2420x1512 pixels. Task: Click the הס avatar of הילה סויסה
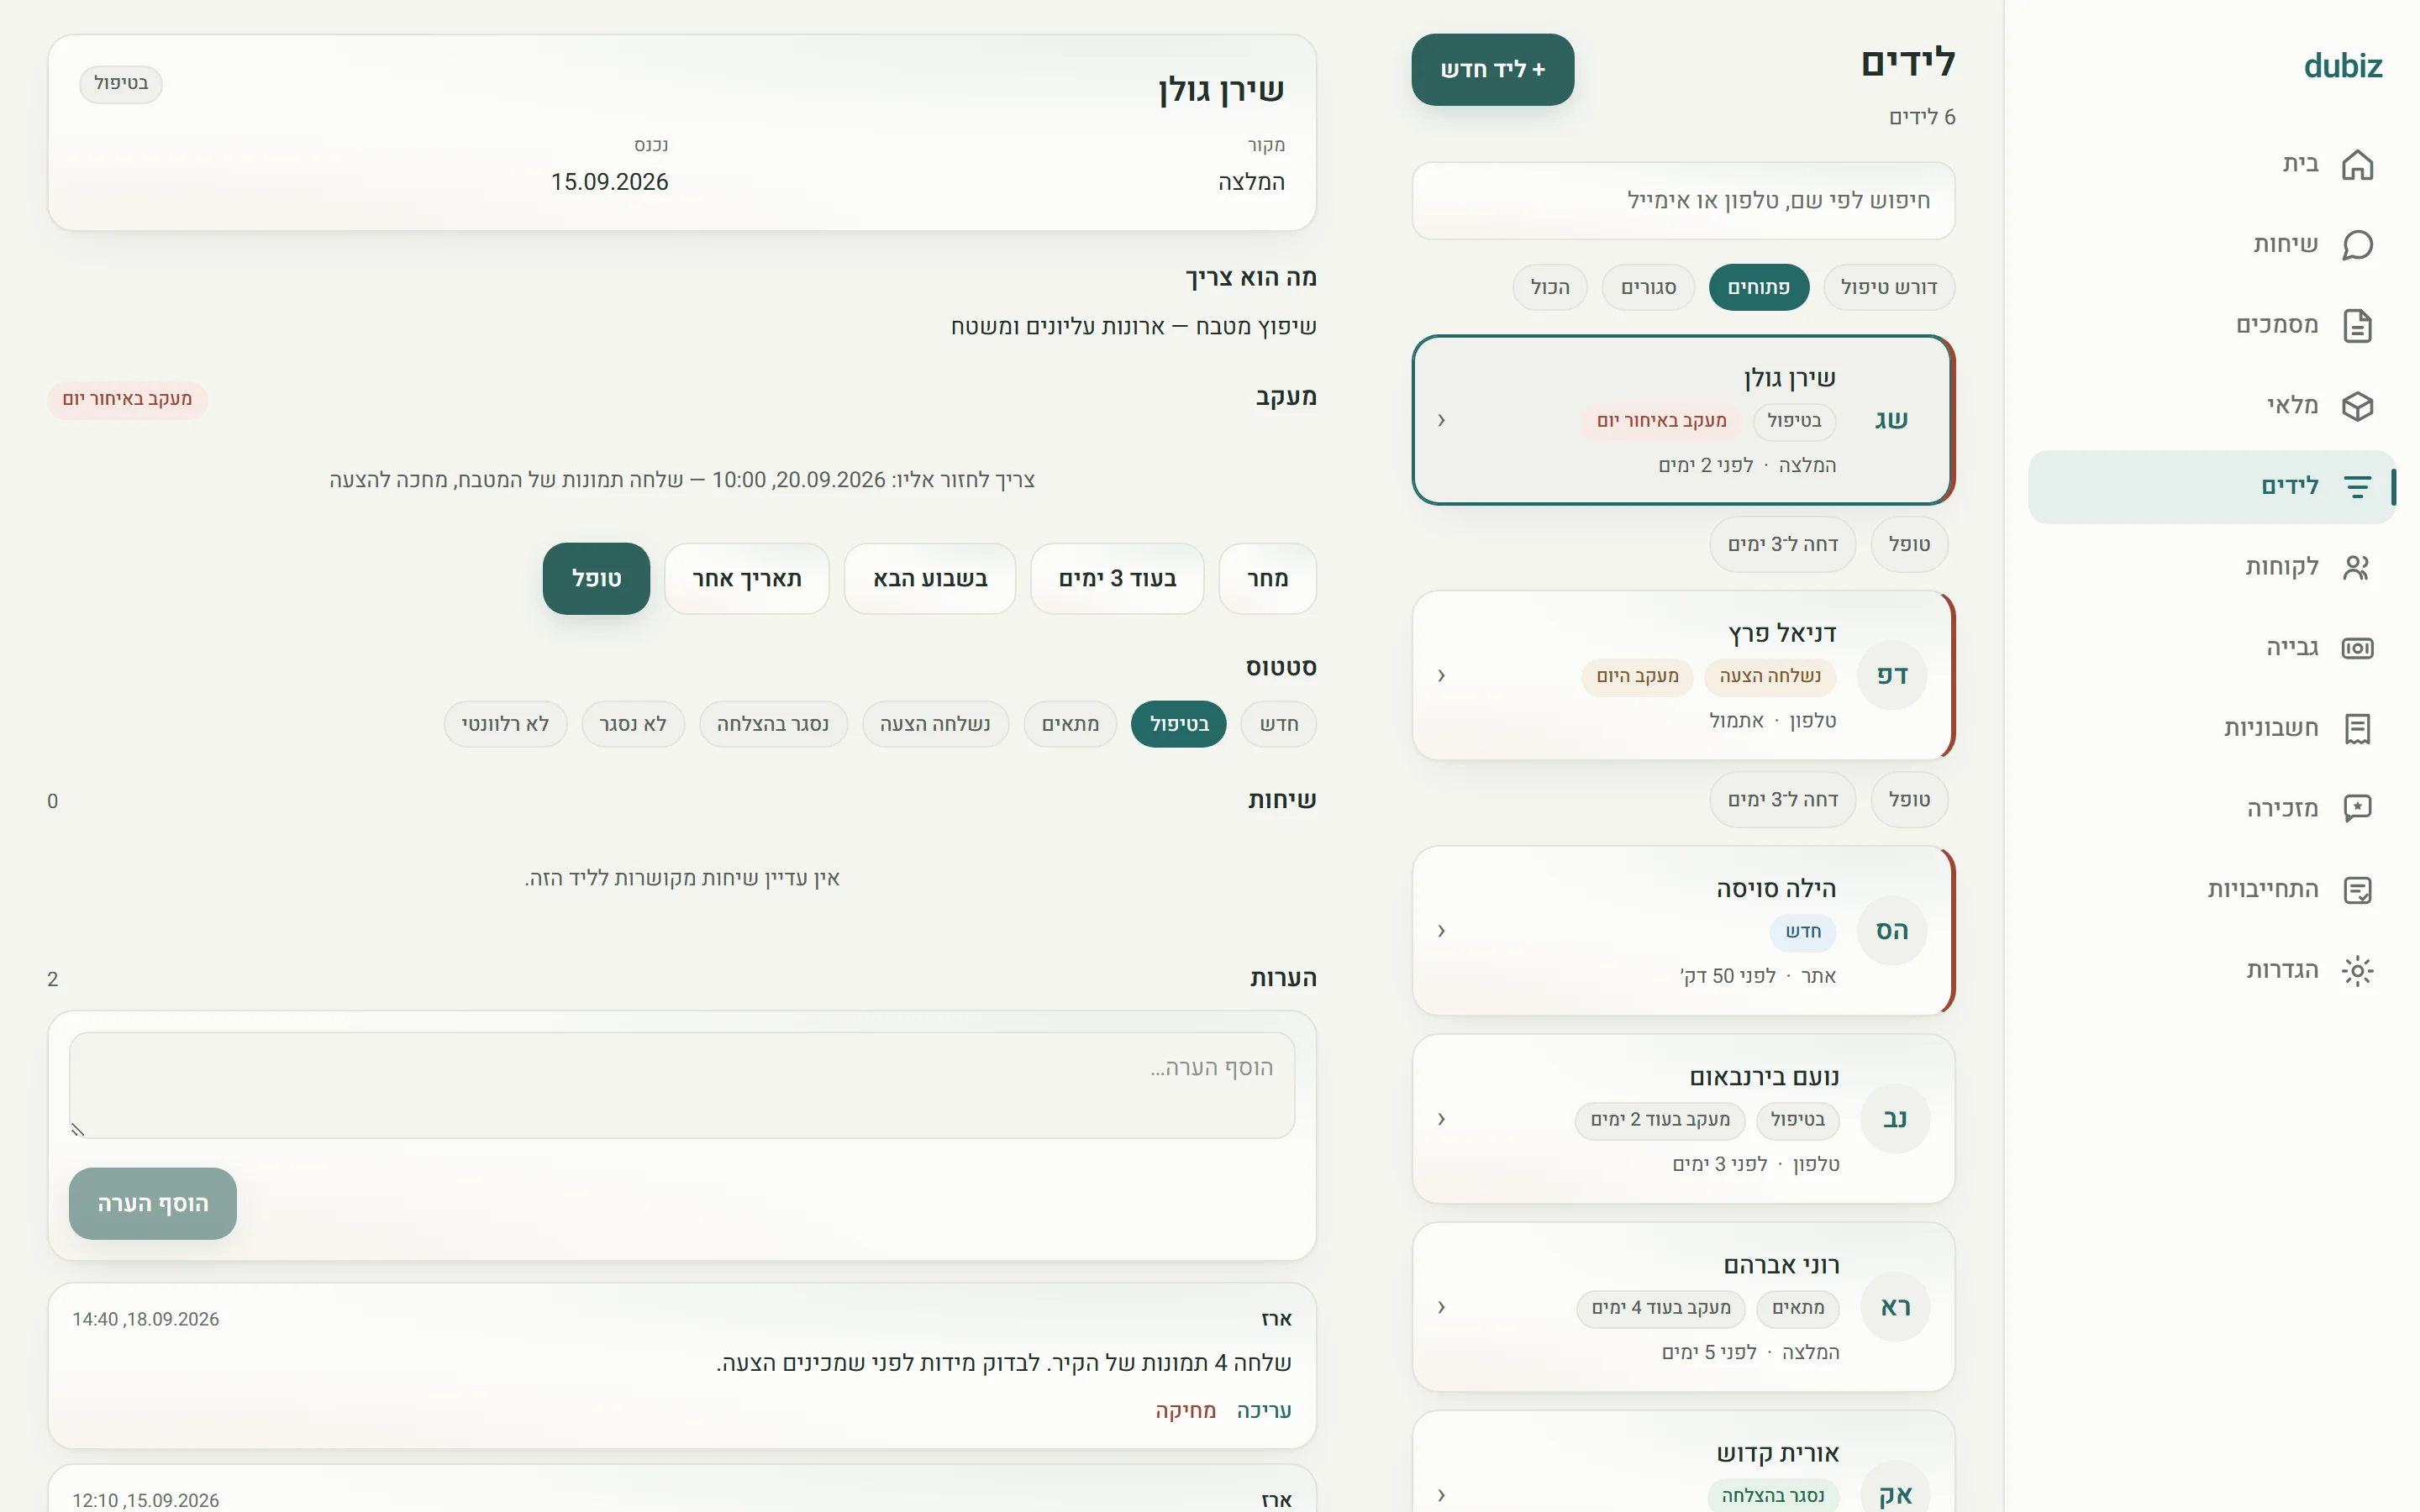[x=1891, y=931]
